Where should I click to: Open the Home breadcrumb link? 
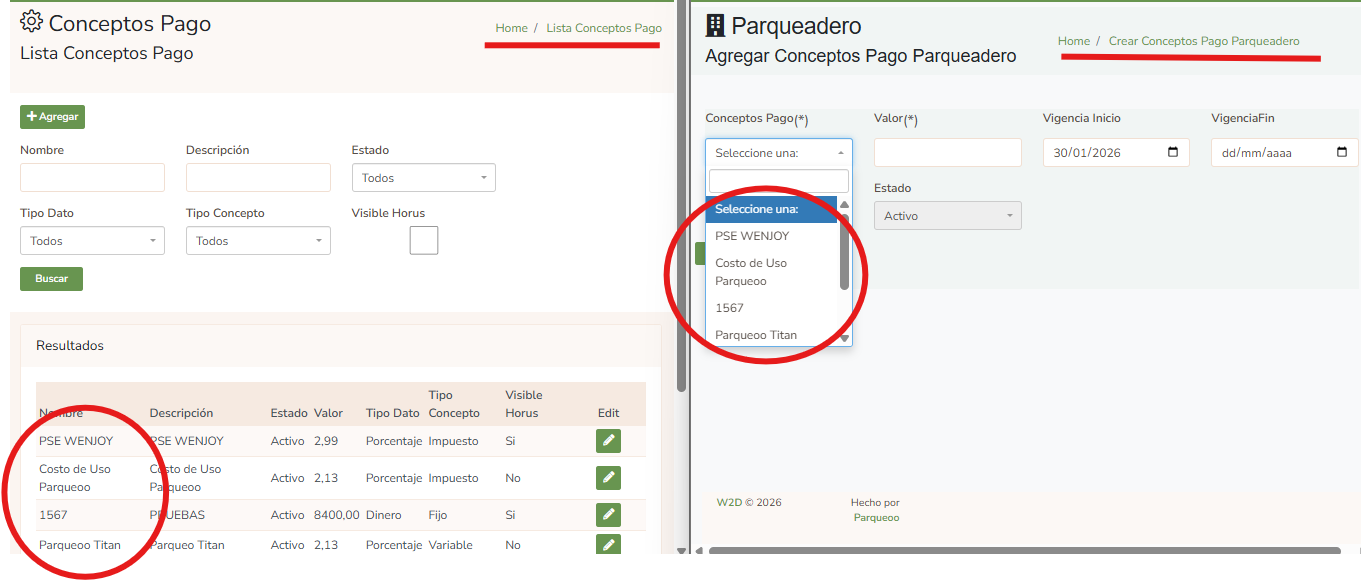(x=511, y=28)
